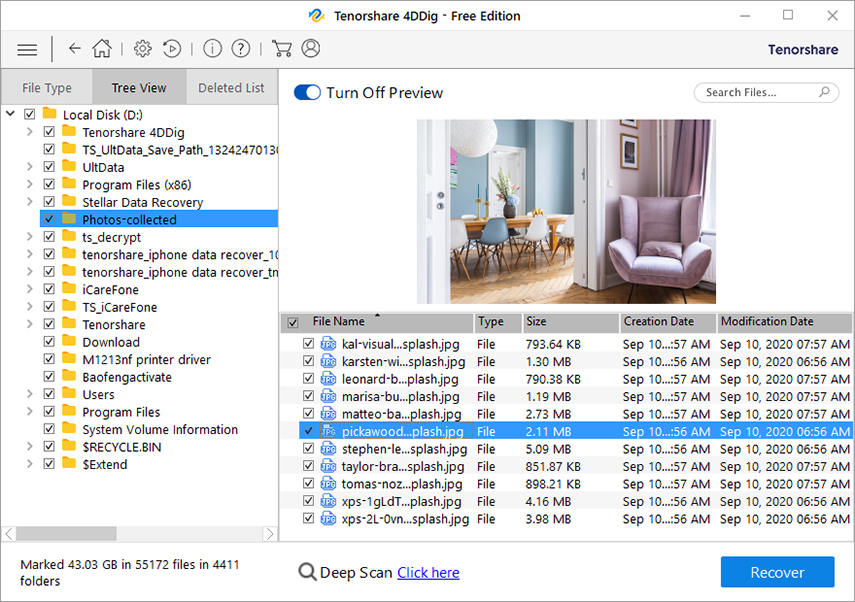
Task: Click the Deep Scan Click here link
Action: coord(428,571)
